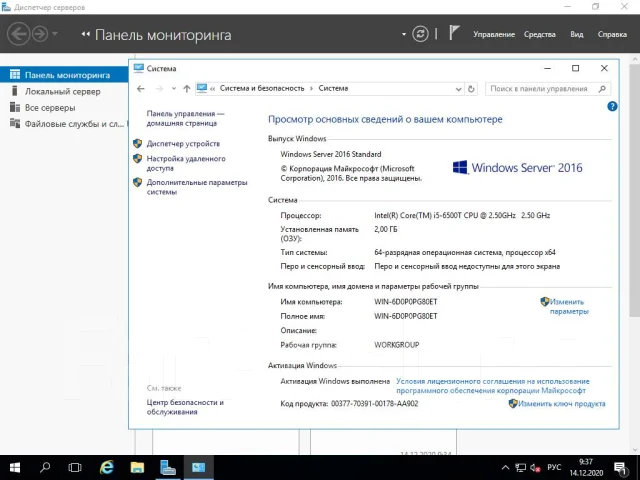Open the Windows Start menu
Viewport: 640px width, 480px height.
15,467
